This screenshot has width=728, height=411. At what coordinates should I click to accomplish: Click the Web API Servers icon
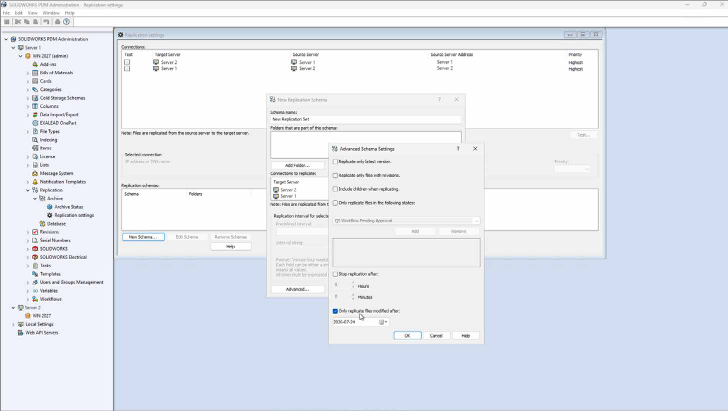20,333
